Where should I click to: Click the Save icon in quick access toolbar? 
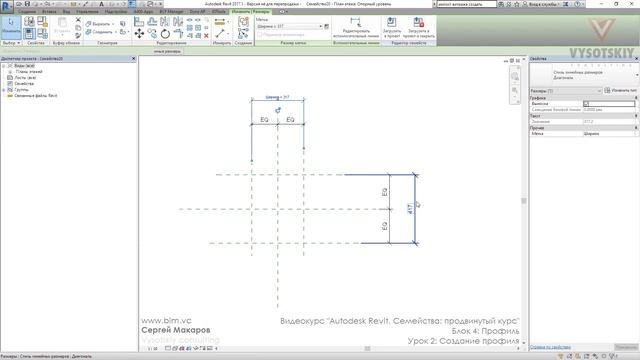[x=27, y=4]
